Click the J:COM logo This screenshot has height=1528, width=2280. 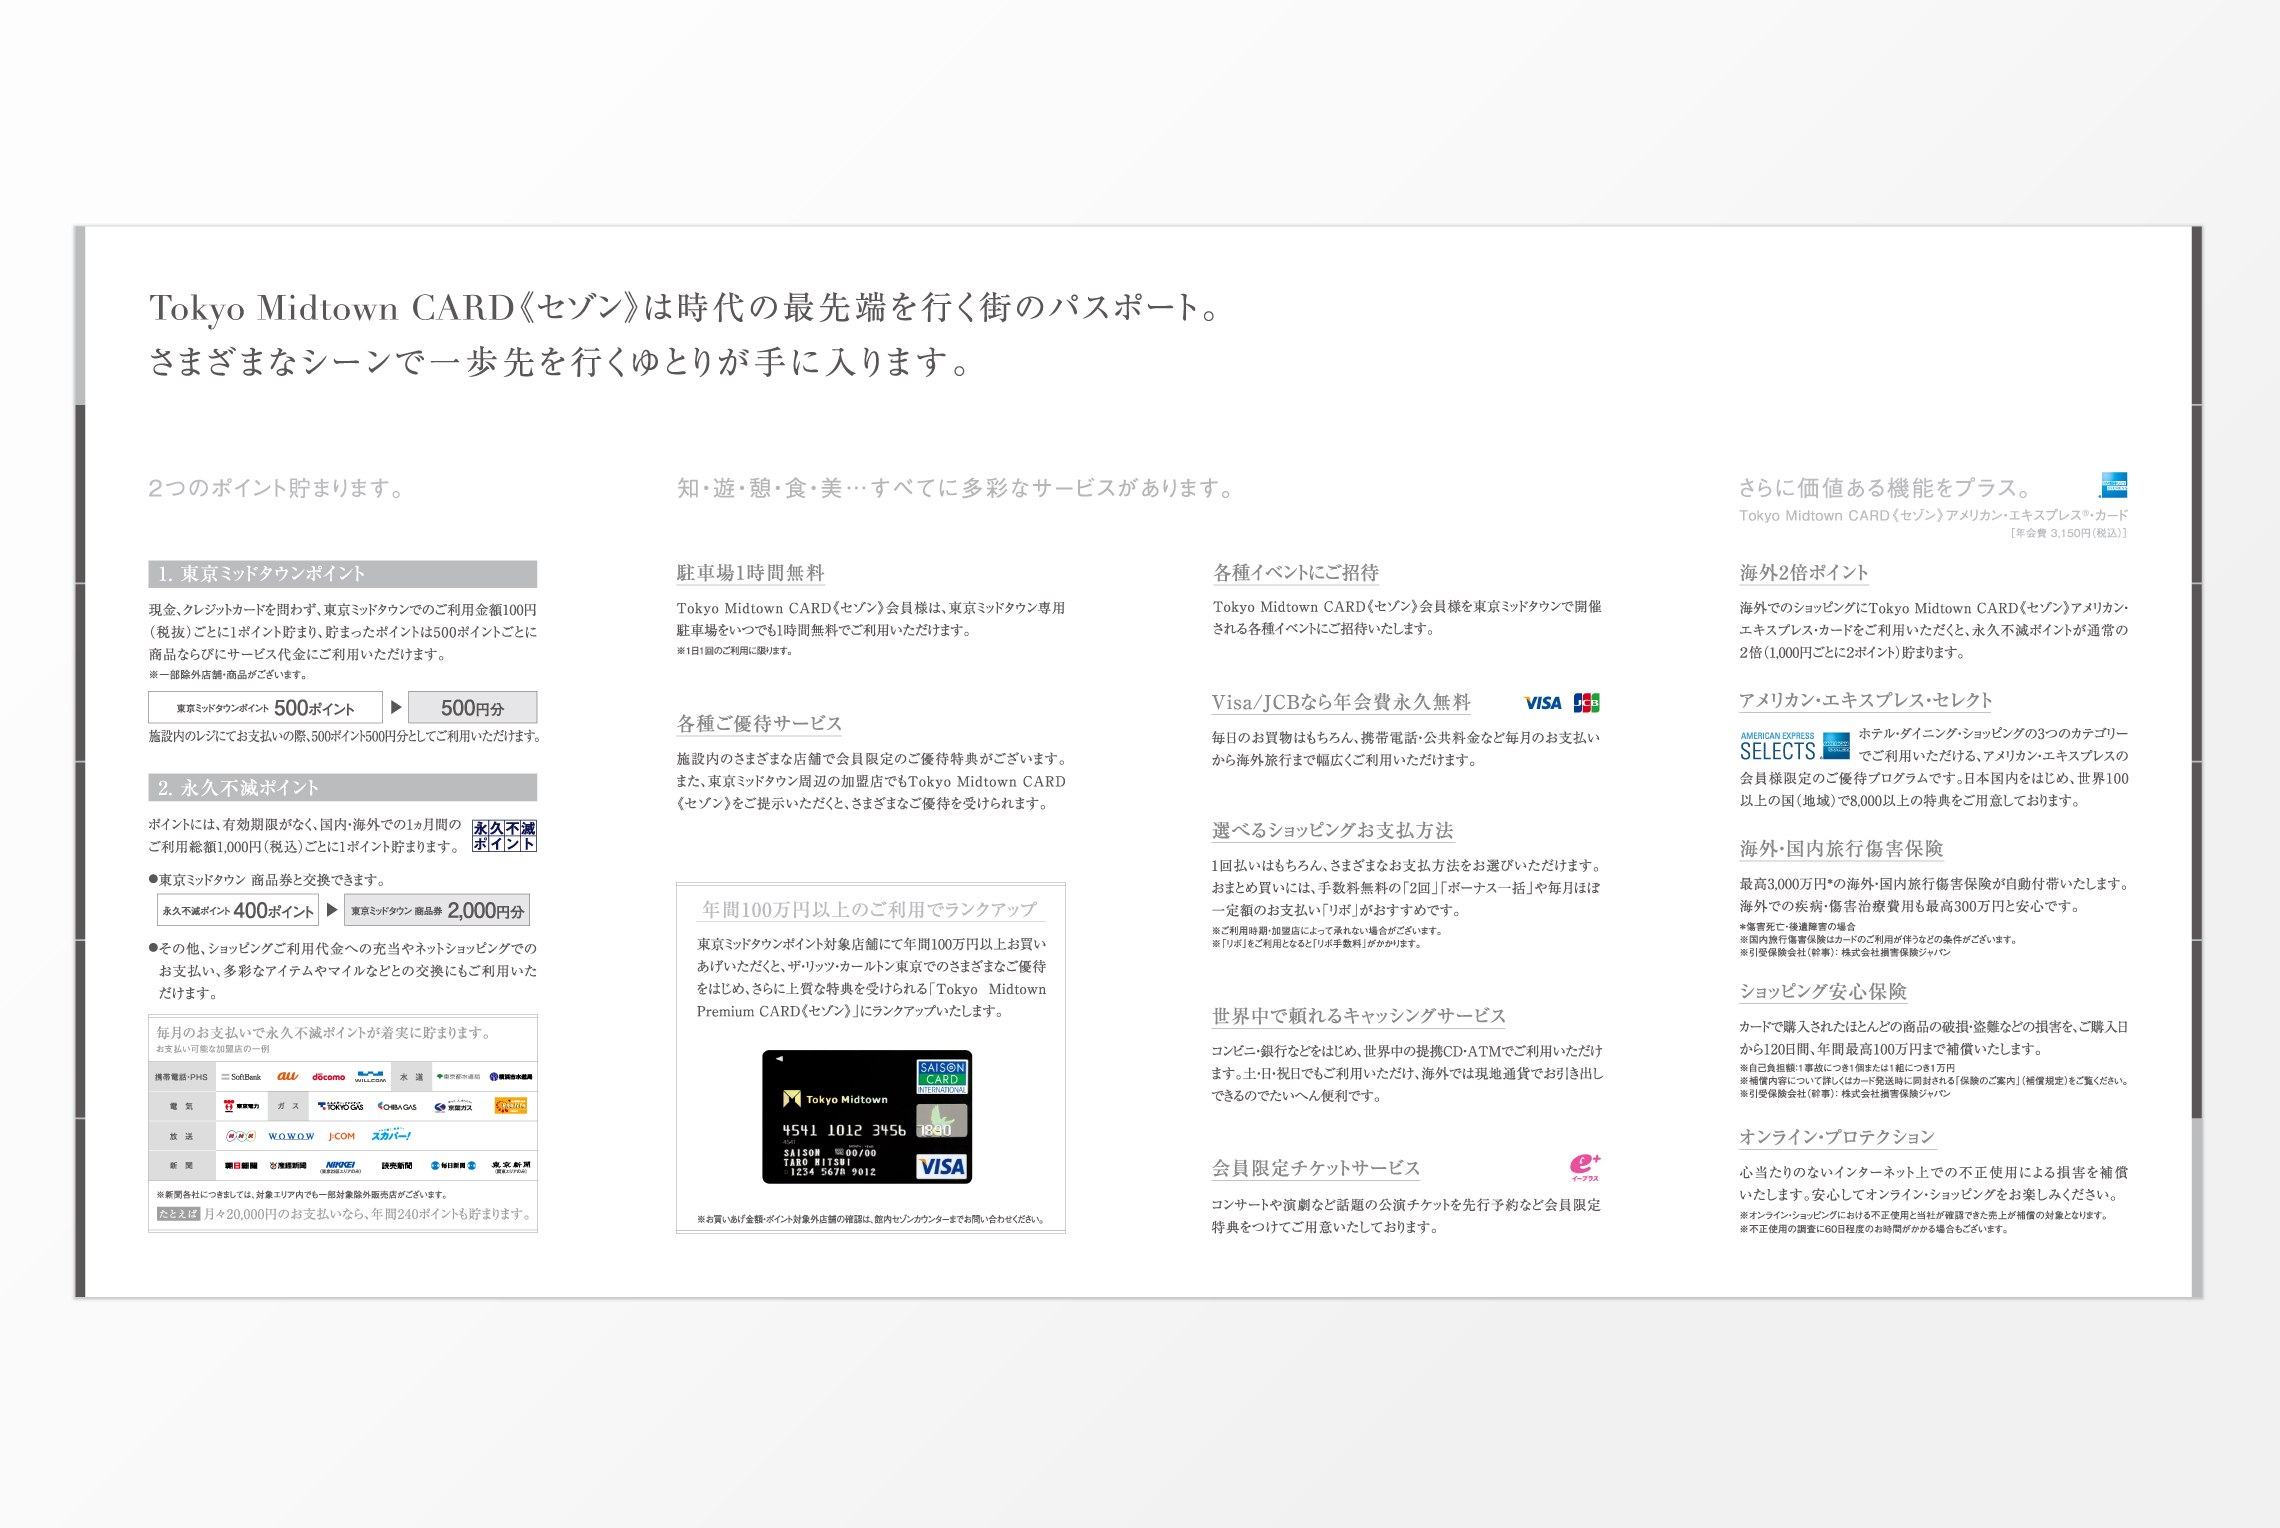click(342, 1136)
